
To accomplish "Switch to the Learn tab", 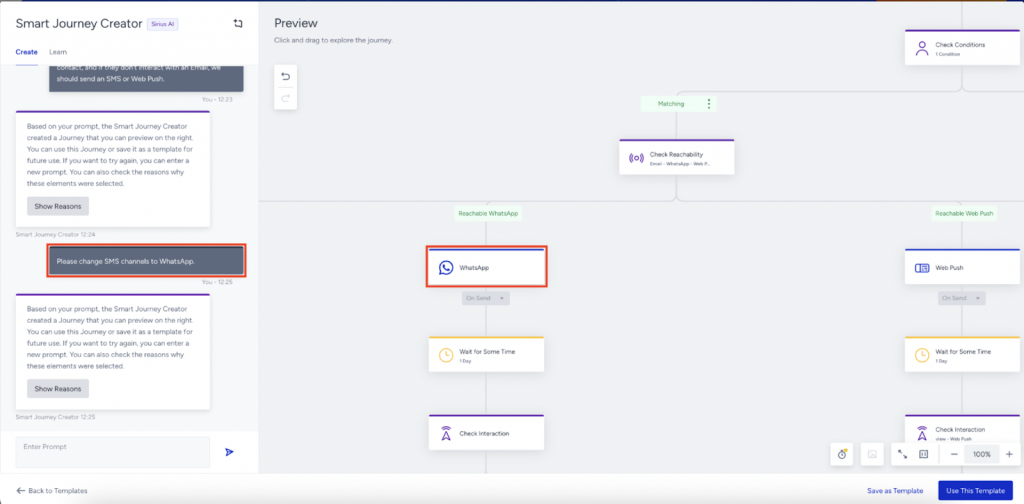I will coord(58,51).
